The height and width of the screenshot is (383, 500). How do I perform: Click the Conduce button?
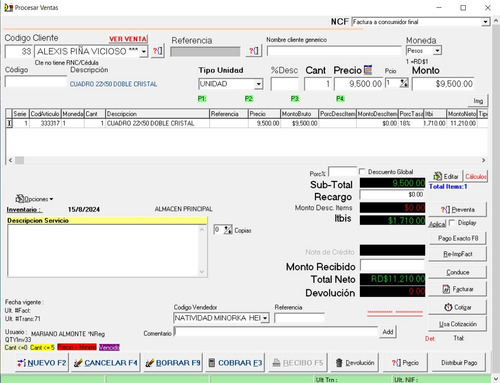457,272
